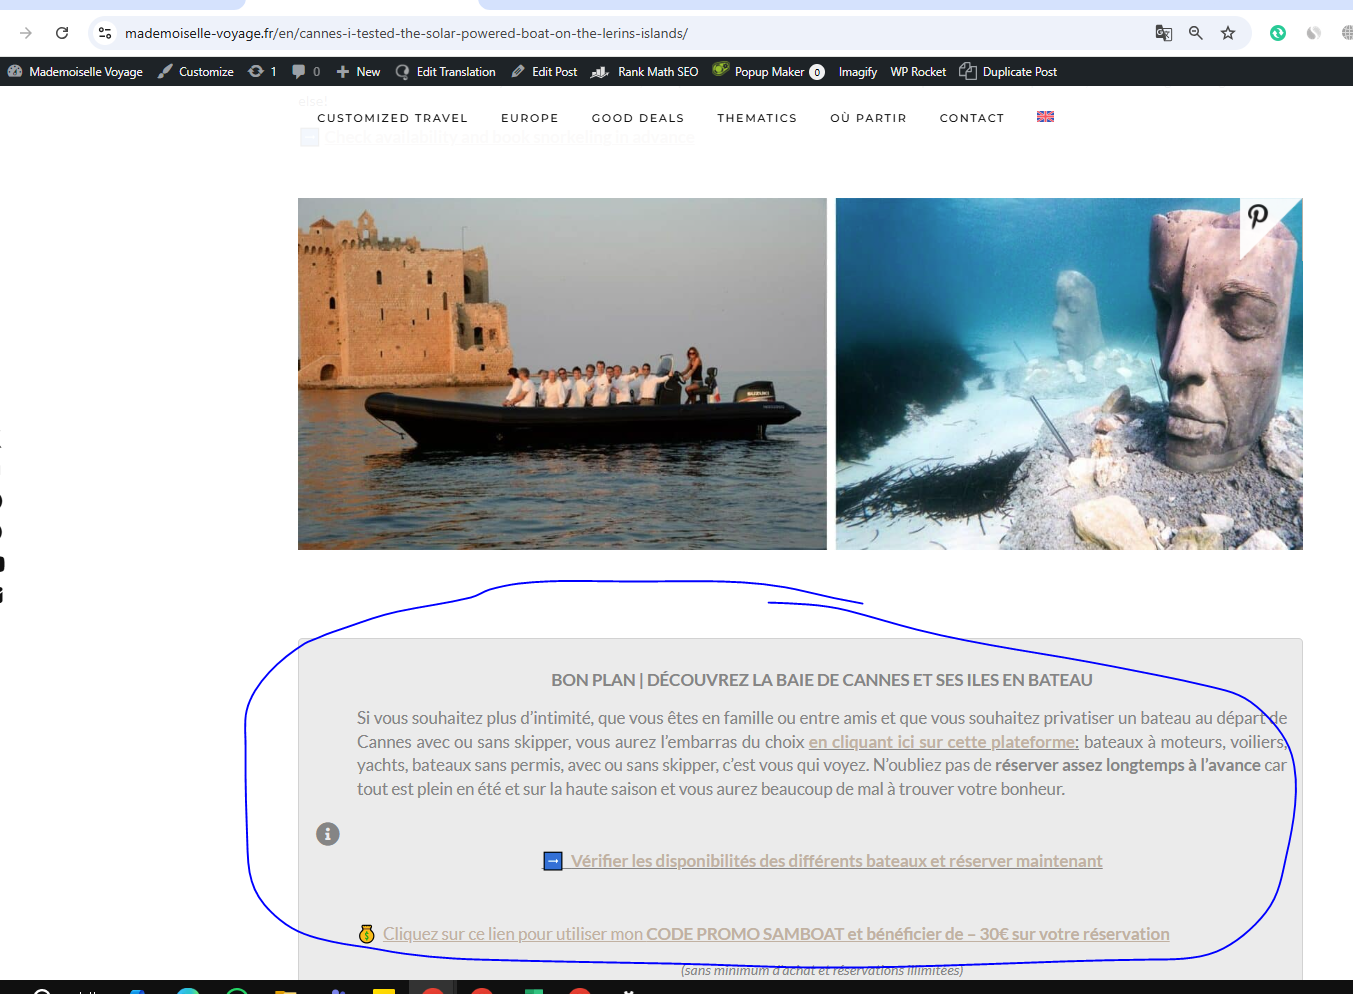This screenshot has height=994, width=1353.
Task: Open the CODE PROMO SAMBOAT link
Action: [x=776, y=934]
